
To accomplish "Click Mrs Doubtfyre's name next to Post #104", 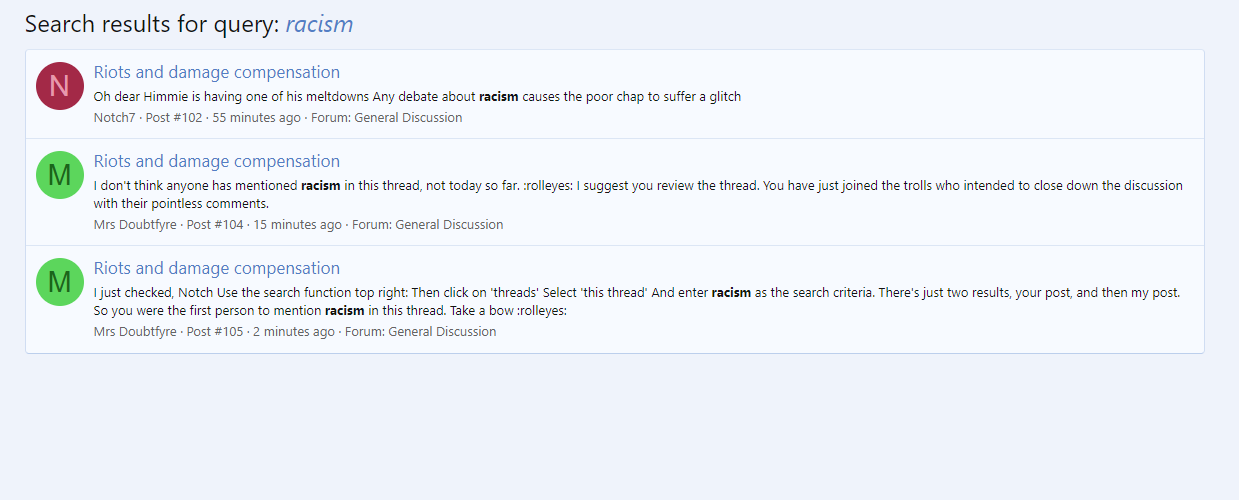I will [135, 225].
